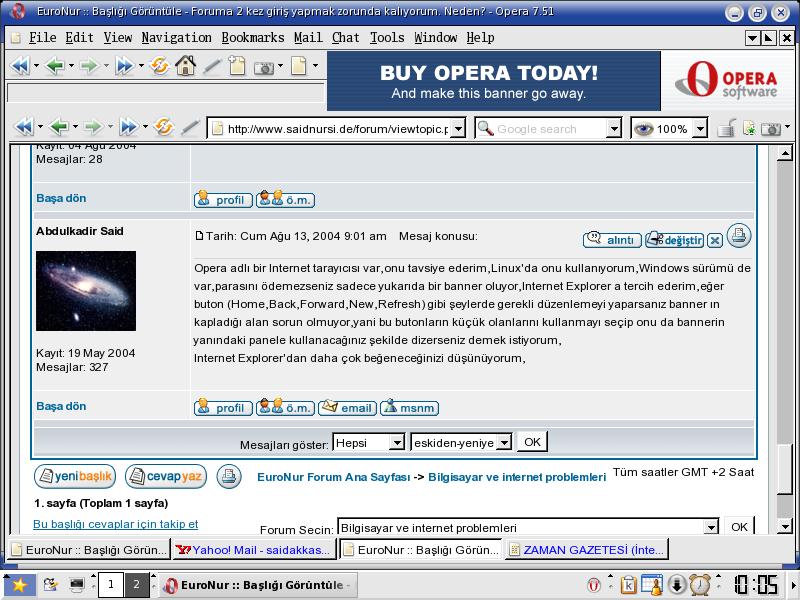The height and width of the screenshot is (600, 800).
Task: Open a new page from top toolbar
Action: coord(237,66)
